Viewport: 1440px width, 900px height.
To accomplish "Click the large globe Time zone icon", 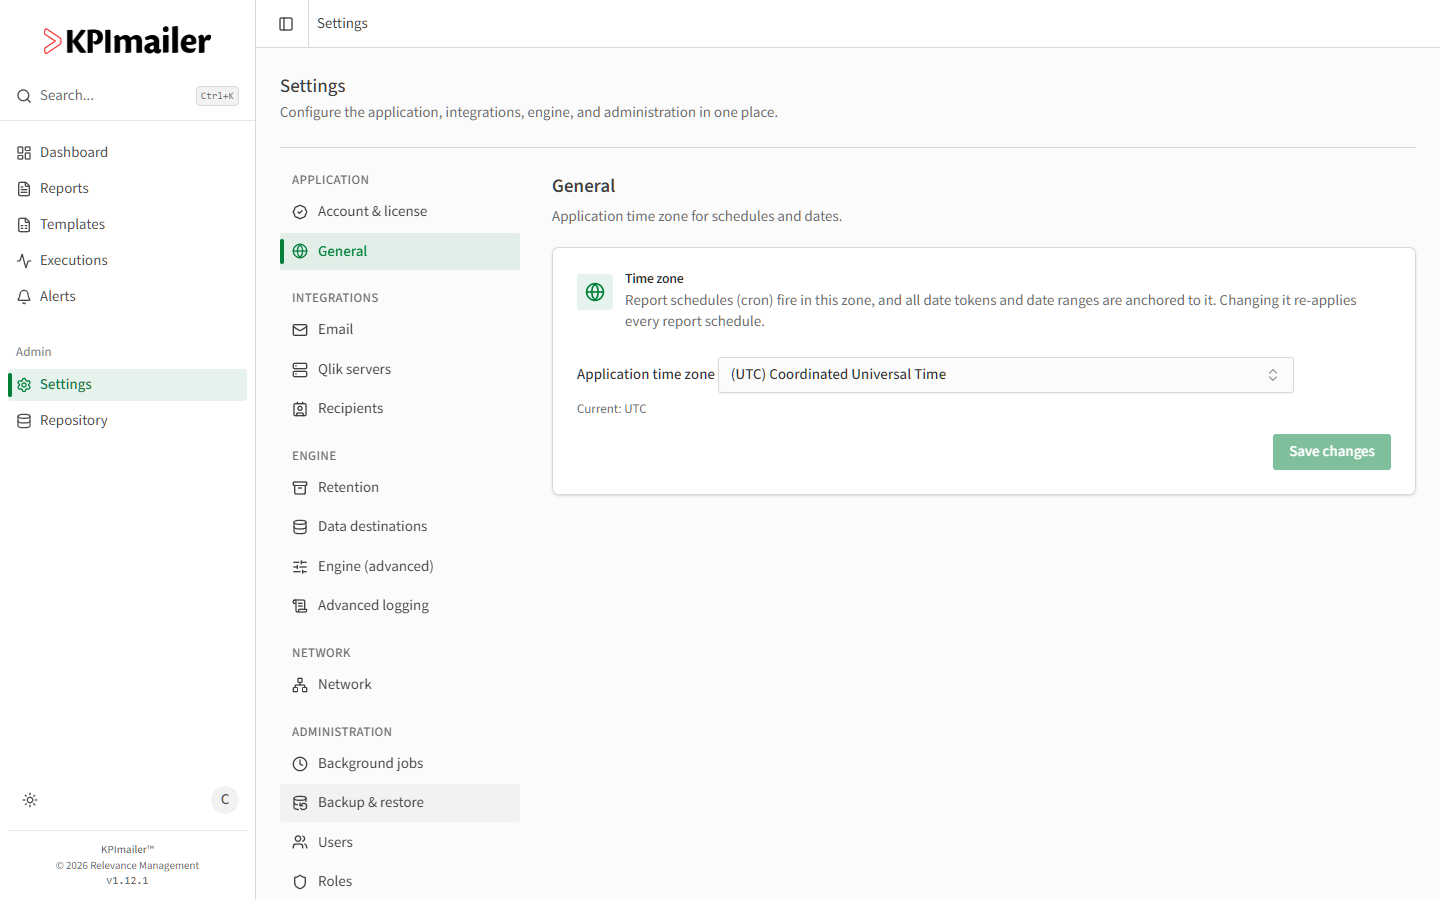I will coord(595,292).
